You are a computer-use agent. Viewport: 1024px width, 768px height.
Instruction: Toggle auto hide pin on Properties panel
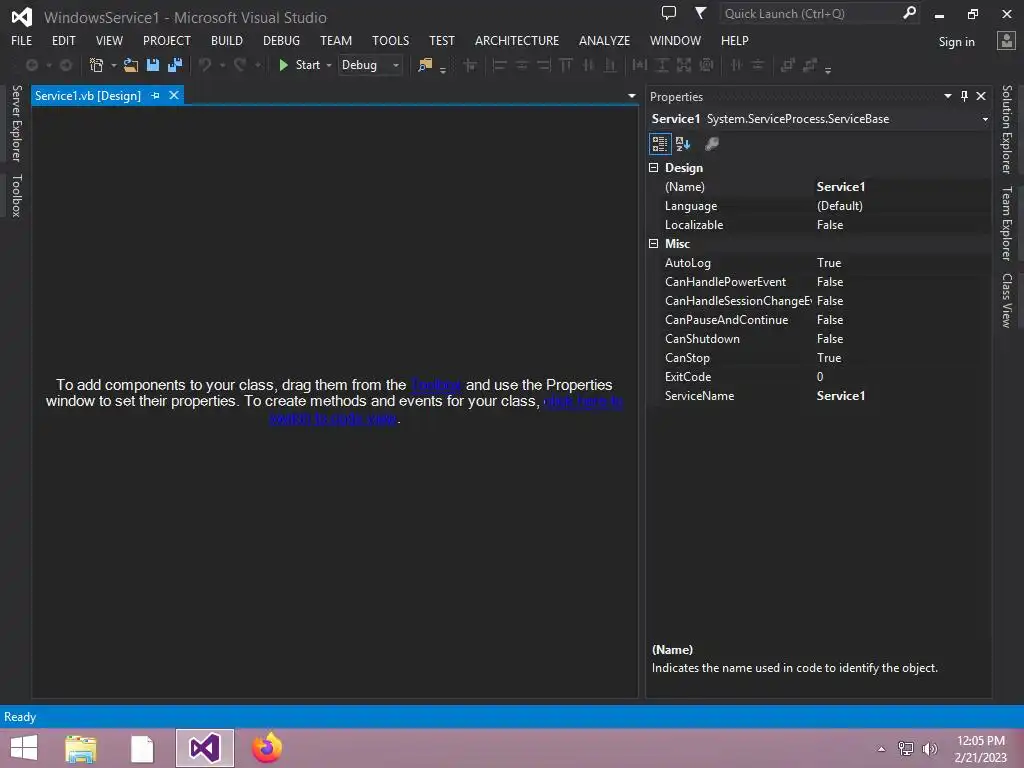965,96
